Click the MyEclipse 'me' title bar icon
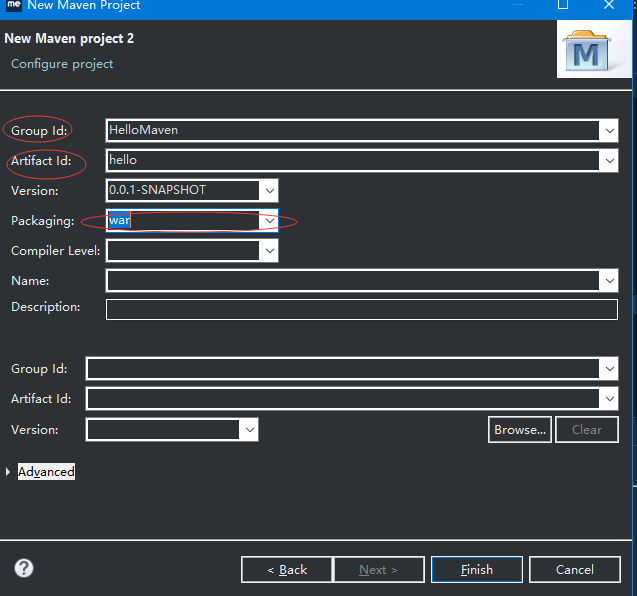The height and width of the screenshot is (596, 637). point(13,5)
